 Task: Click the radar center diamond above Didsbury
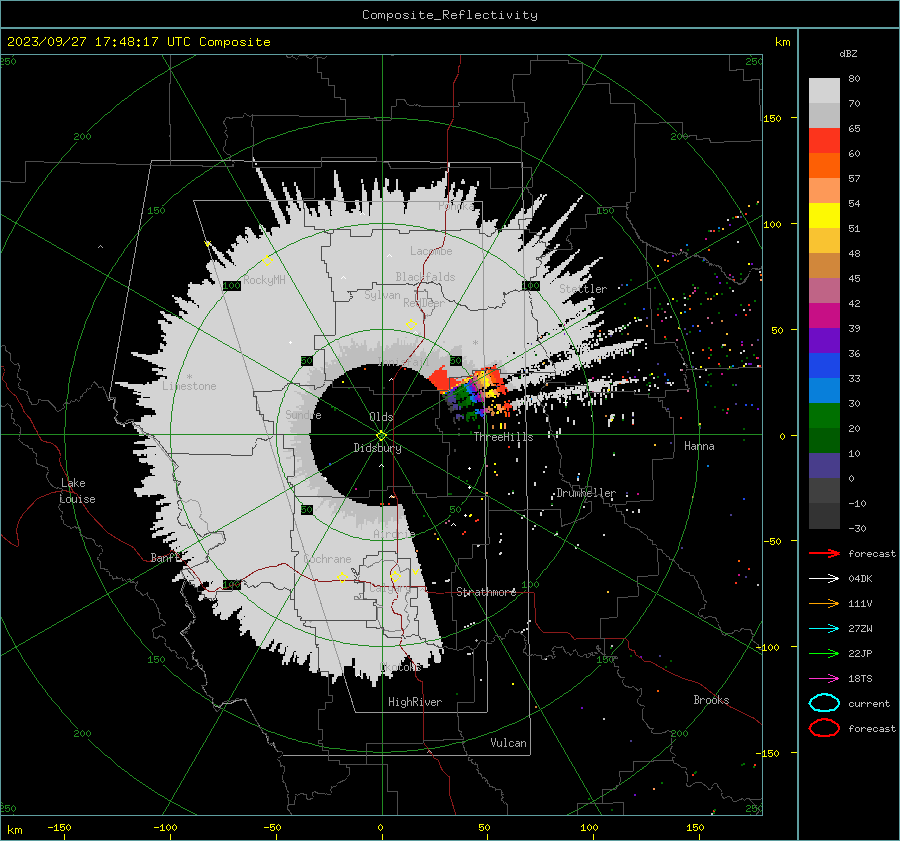pos(381,436)
